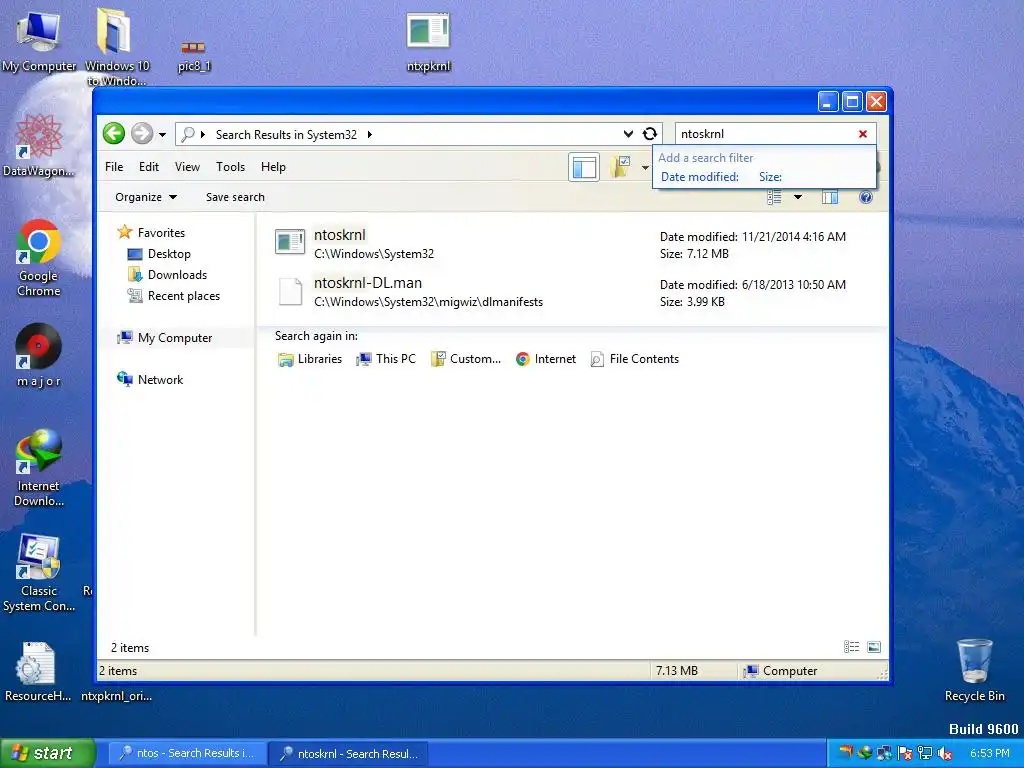Expand the address bar history chevron
This screenshot has width=1024, height=768.
(x=628, y=134)
